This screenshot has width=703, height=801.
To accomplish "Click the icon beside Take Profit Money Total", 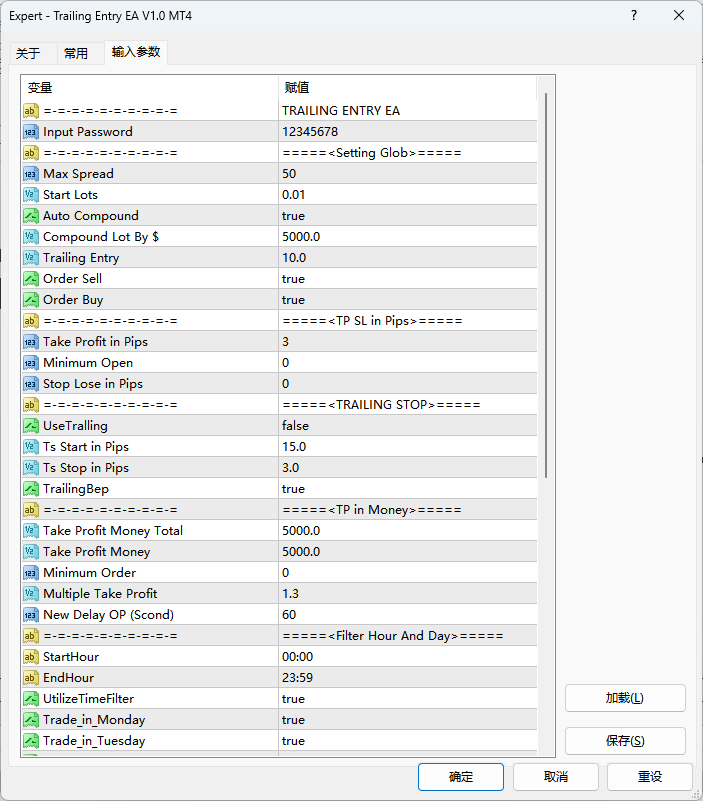I will 30,531.
